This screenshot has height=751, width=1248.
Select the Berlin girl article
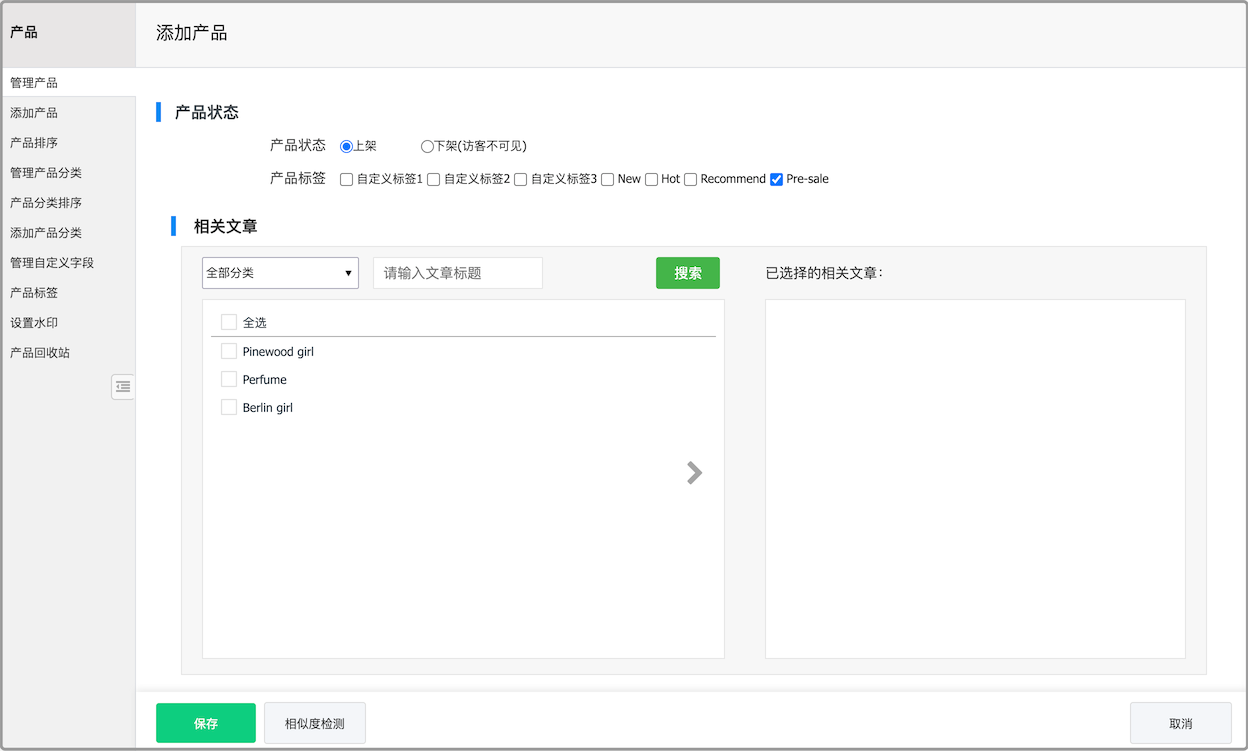coord(228,407)
